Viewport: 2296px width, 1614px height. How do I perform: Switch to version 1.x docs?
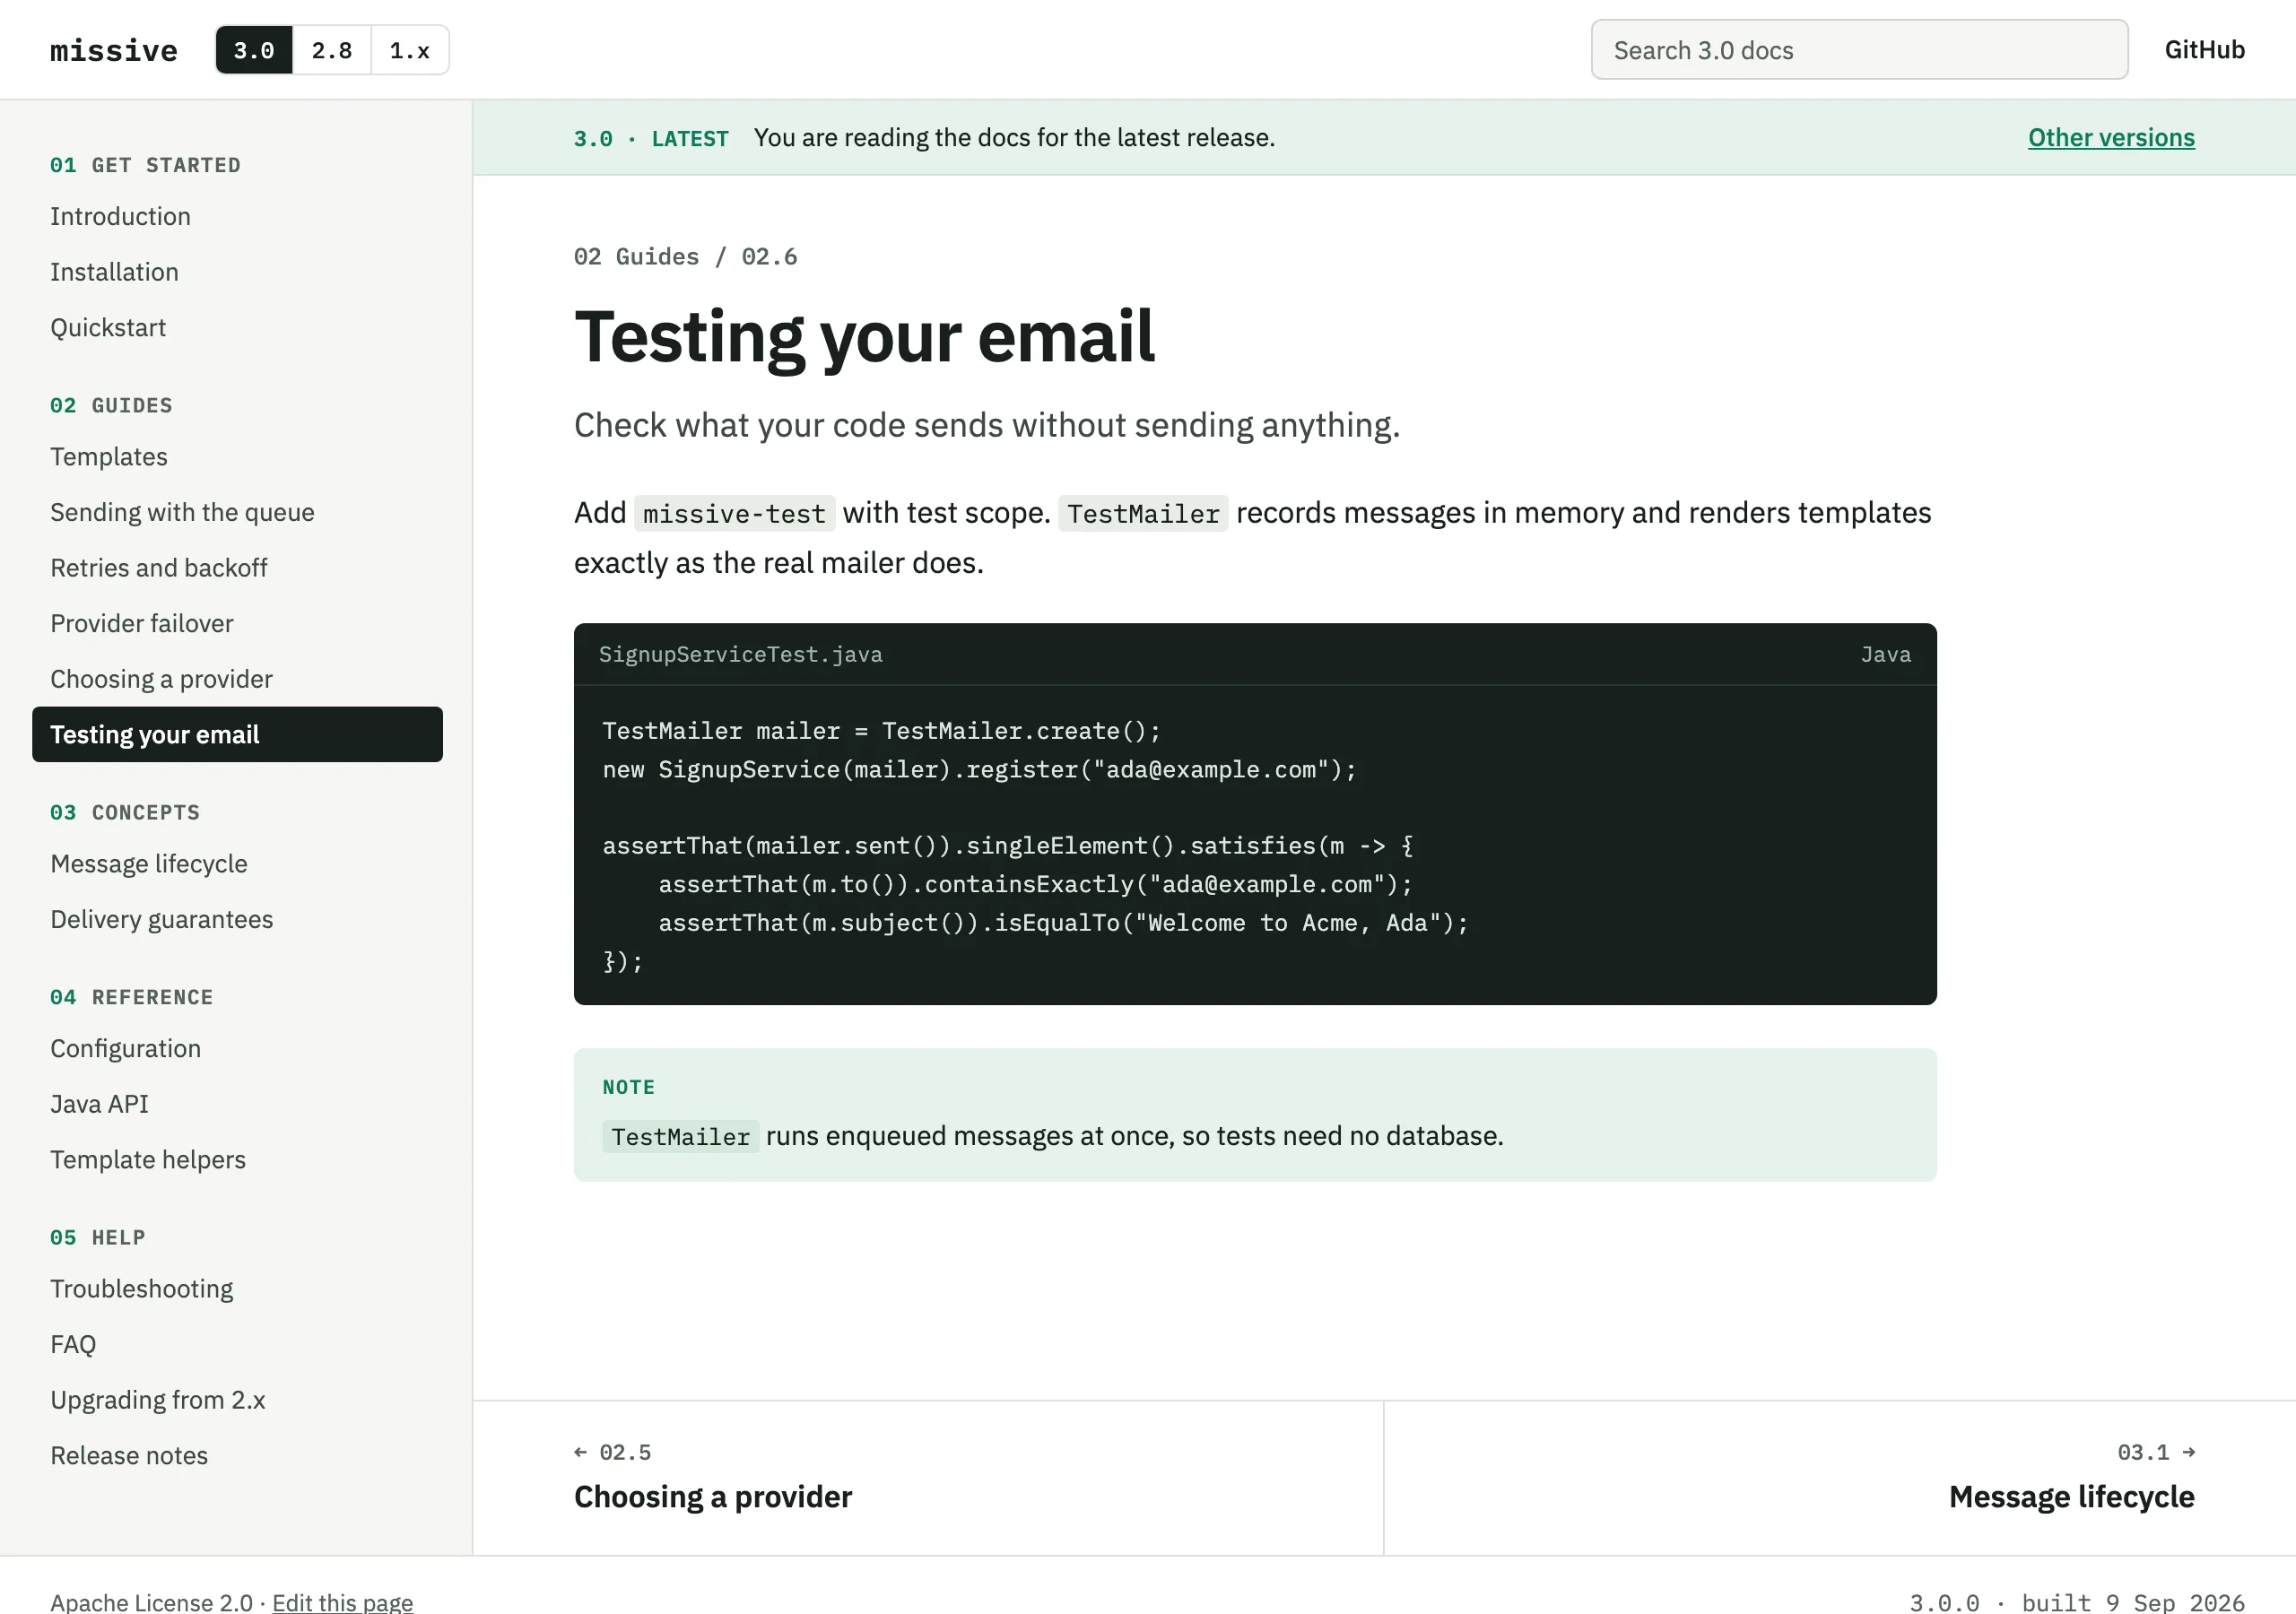410,50
